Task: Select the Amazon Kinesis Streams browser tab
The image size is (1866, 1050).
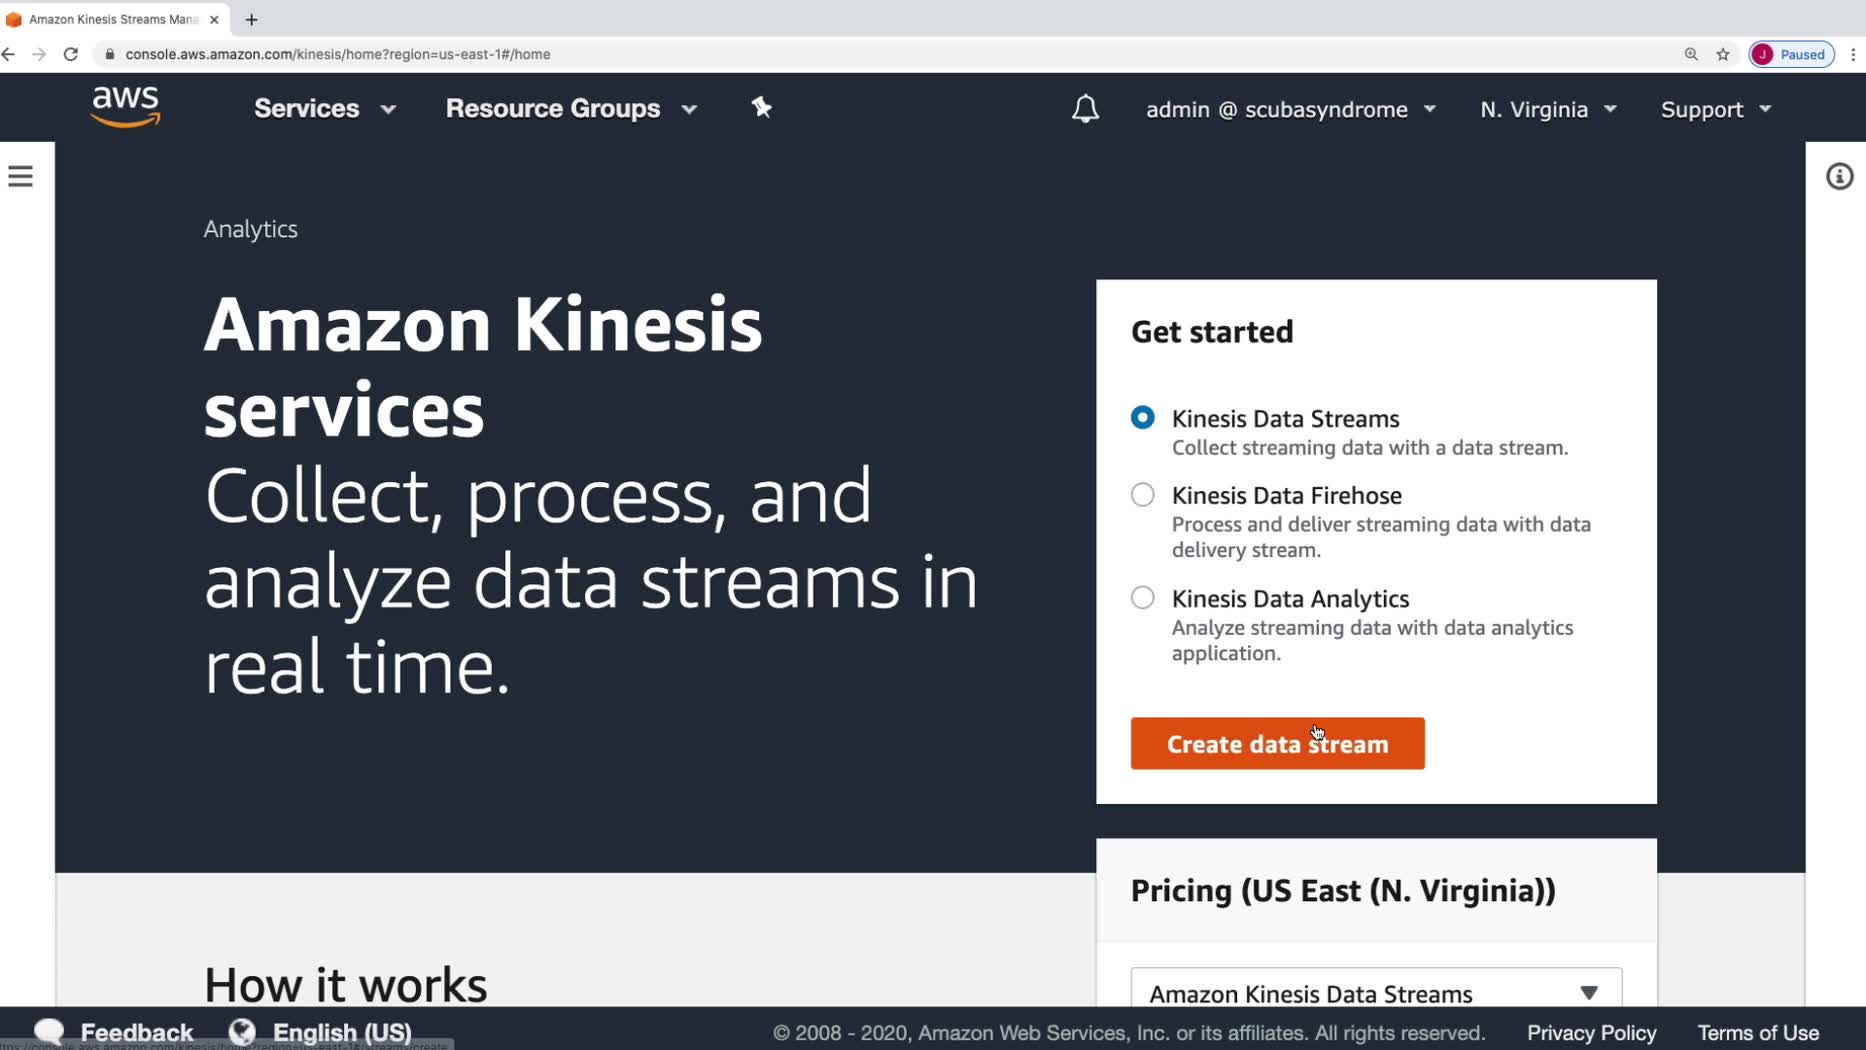Action: click(x=115, y=19)
